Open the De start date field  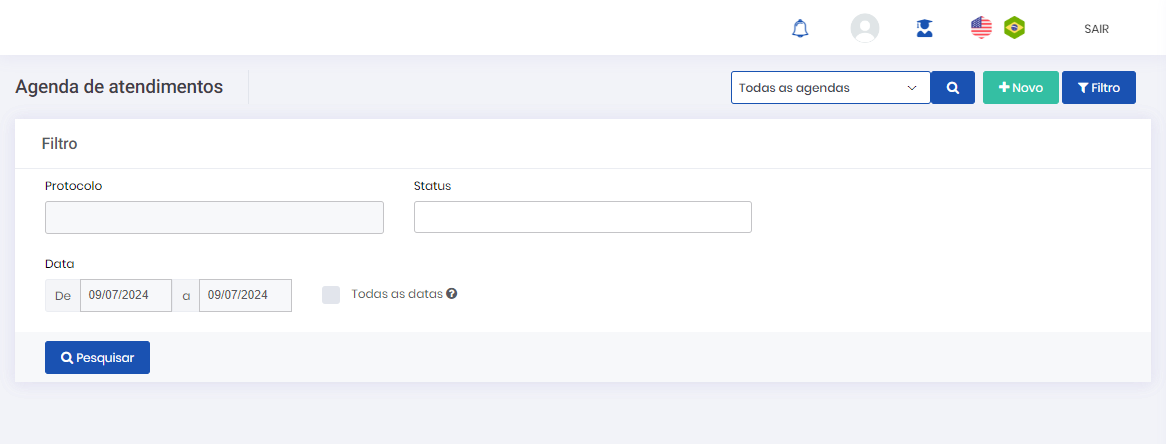[125, 295]
